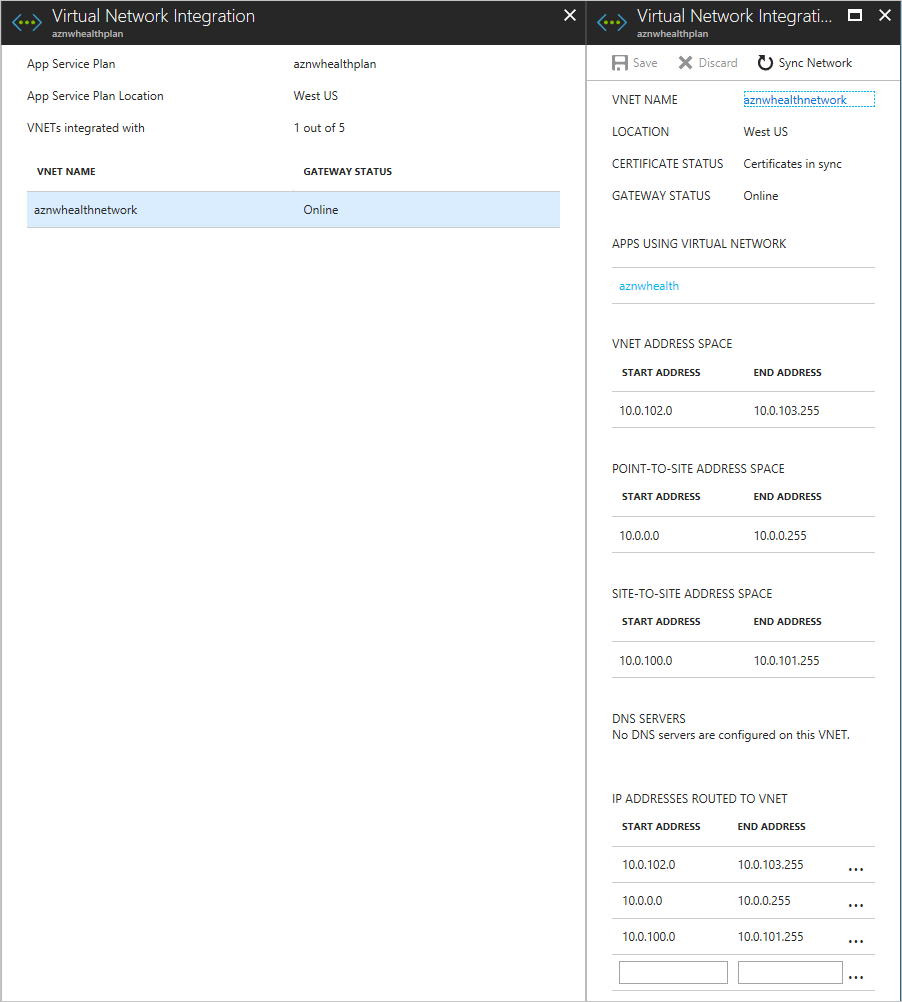Click point-to-site start address 10.0.0.0
902x1002 pixels.
click(x=639, y=536)
